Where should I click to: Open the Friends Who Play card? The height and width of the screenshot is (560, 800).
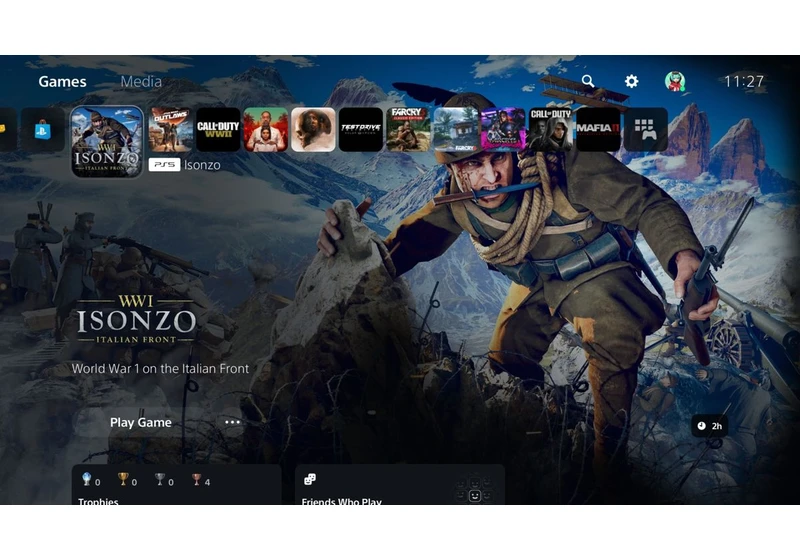pos(400,485)
